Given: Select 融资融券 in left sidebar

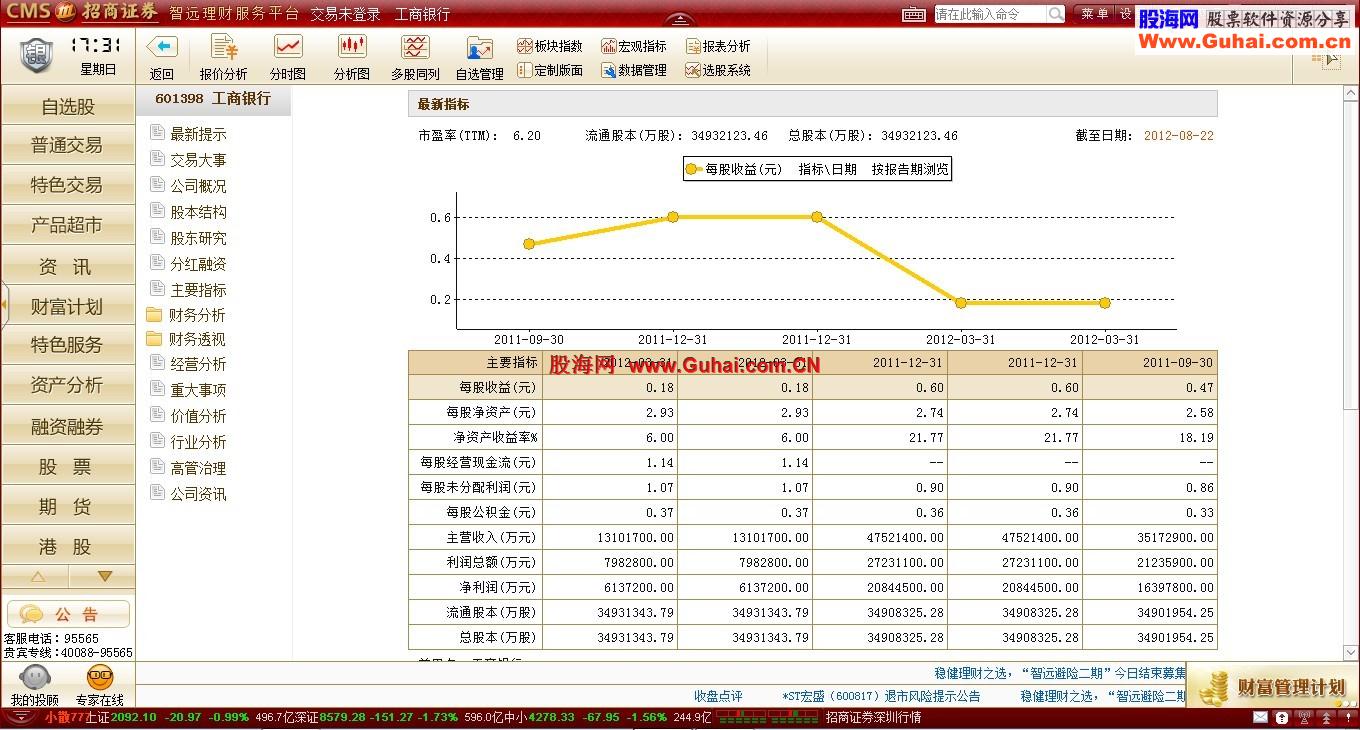Looking at the screenshot, I should point(68,426).
